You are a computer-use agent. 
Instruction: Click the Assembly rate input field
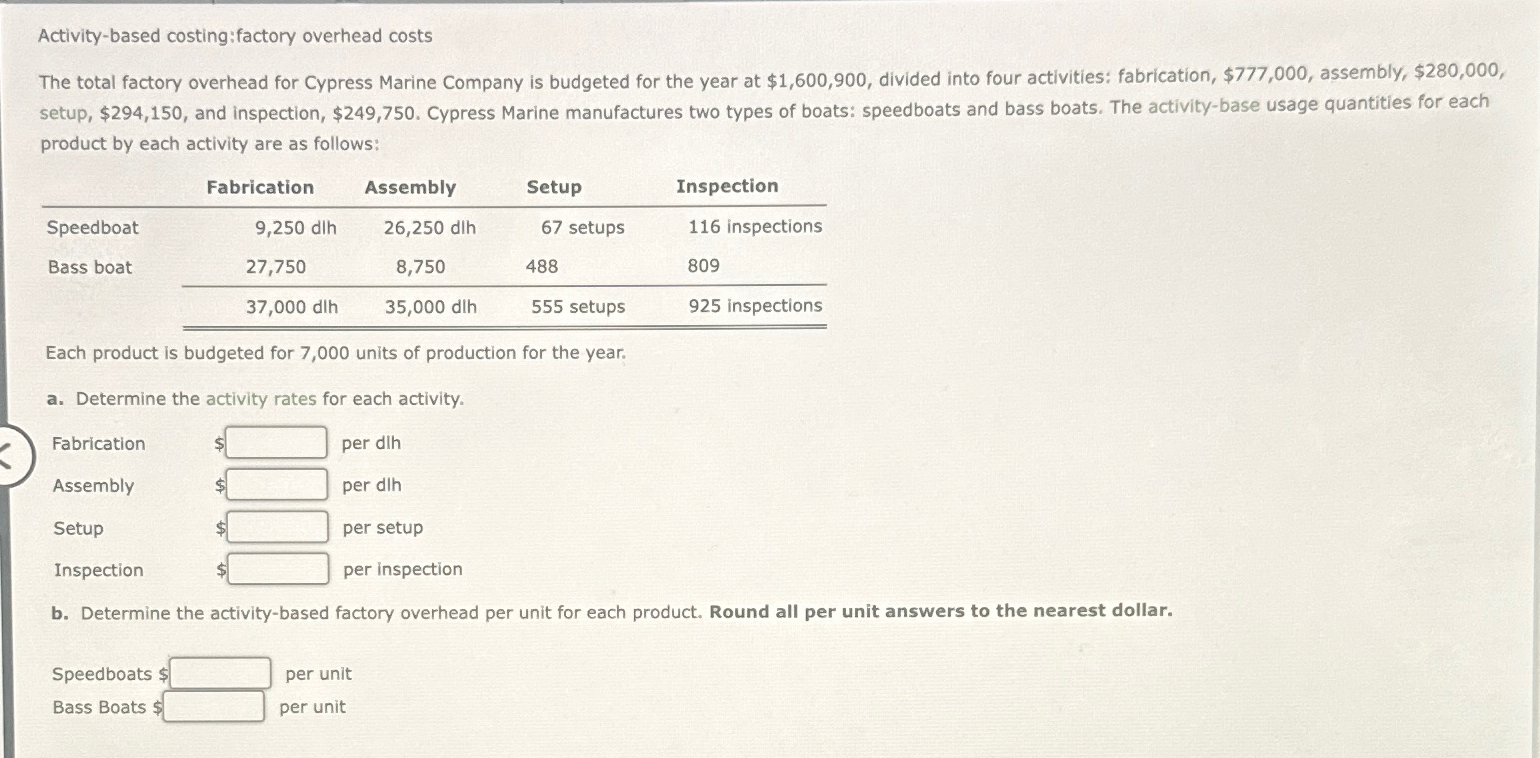pos(279,484)
